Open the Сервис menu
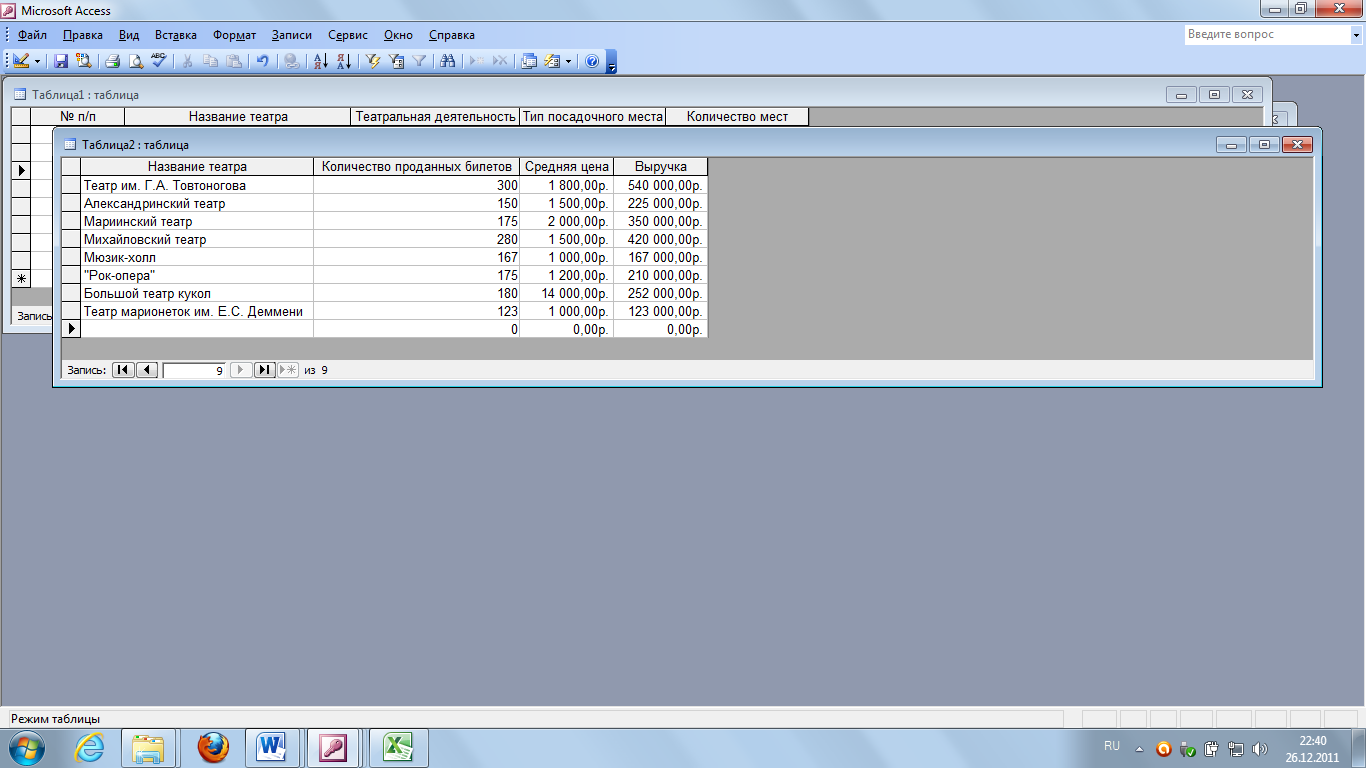1366x768 pixels. pos(348,35)
